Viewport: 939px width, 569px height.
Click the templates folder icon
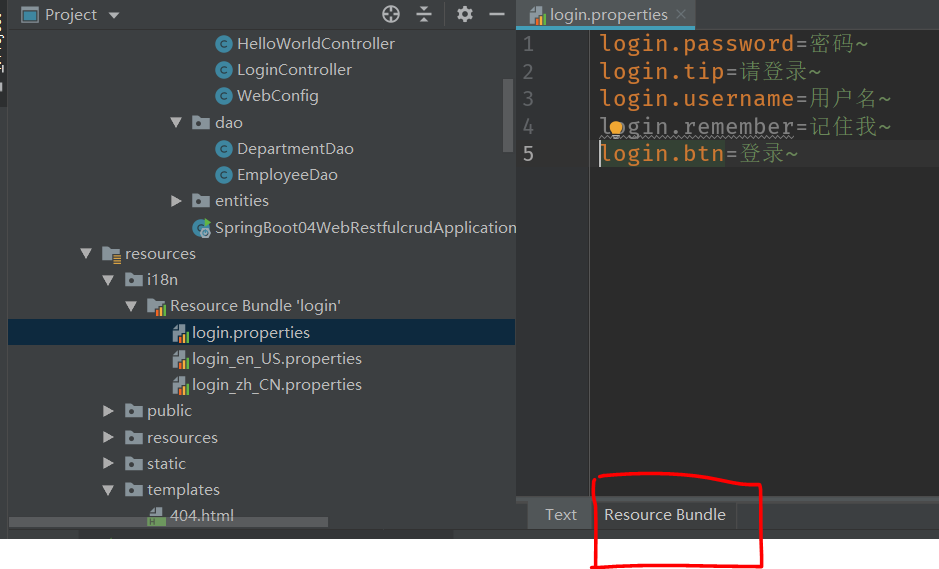[x=134, y=489]
